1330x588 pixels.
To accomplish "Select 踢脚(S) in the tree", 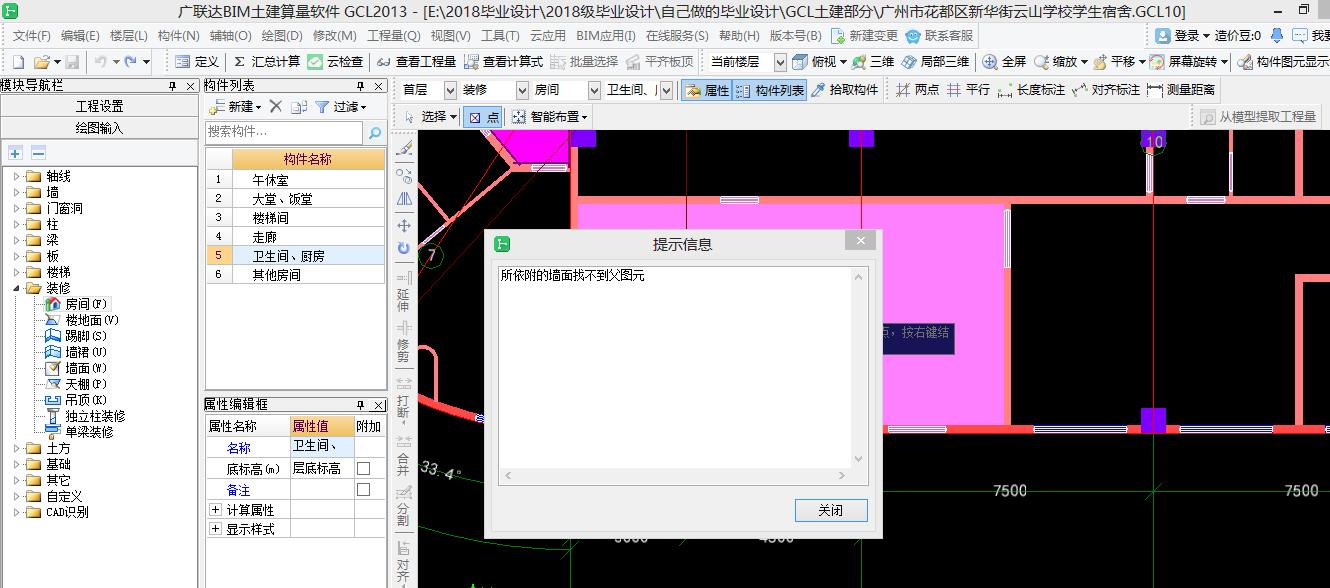I will click(86, 336).
